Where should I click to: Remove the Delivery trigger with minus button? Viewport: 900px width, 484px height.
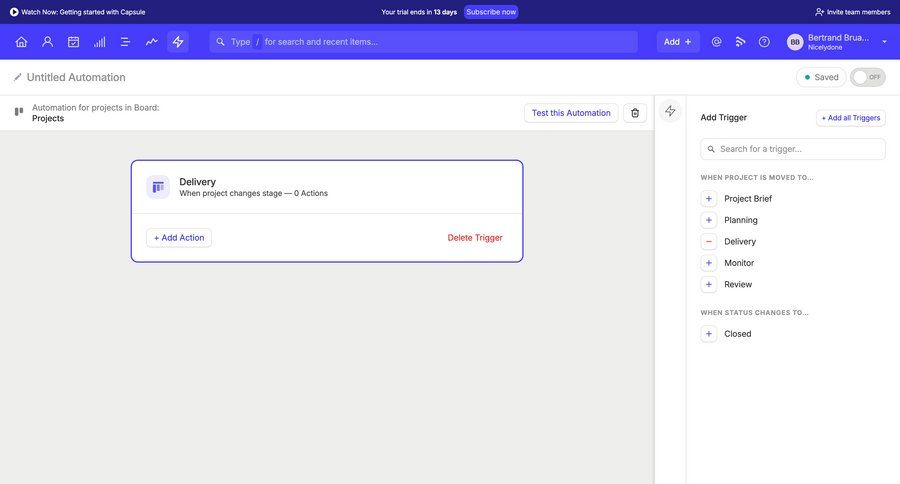709,242
